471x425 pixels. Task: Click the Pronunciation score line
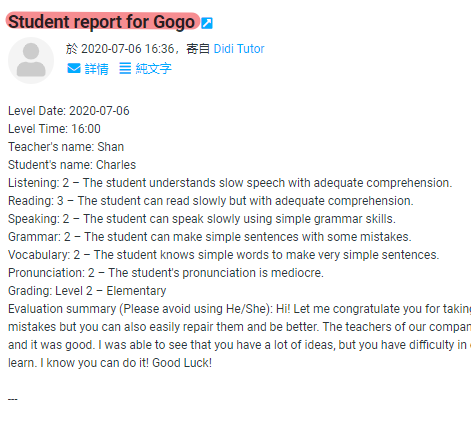(166, 273)
